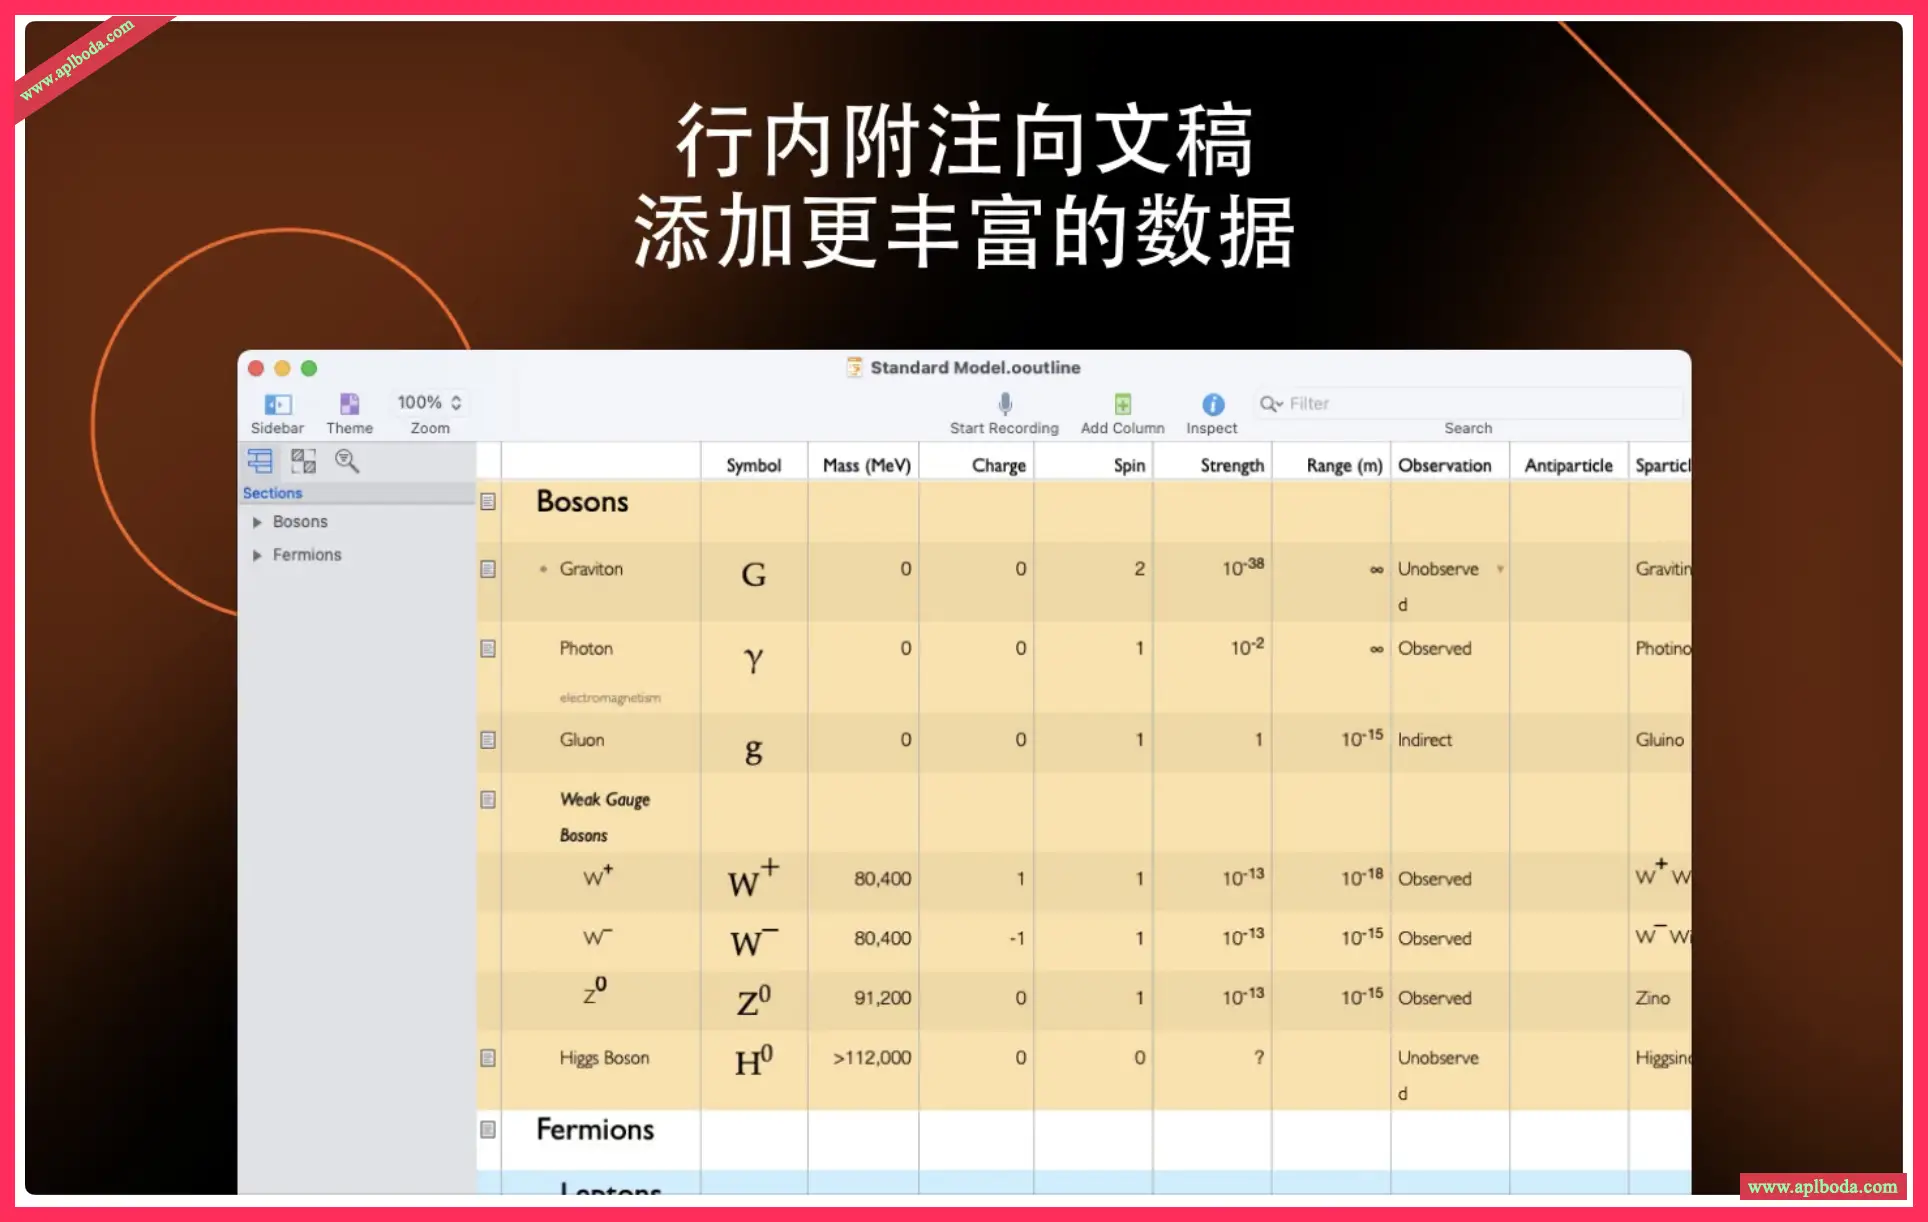This screenshot has width=1928, height=1222.
Task: Open Graviton Observation cell popup arrow
Action: tap(1499, 569)
